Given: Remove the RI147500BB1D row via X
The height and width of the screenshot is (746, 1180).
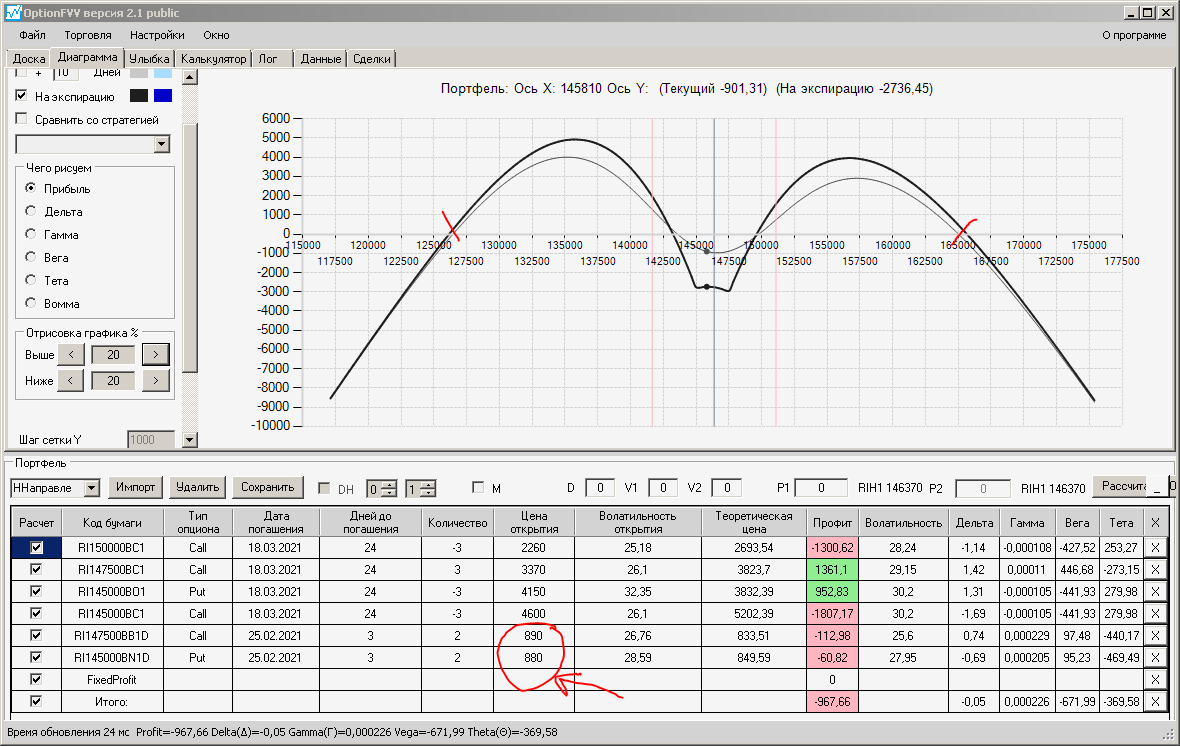Looking at the screenshot, I should click(1155, 635).
